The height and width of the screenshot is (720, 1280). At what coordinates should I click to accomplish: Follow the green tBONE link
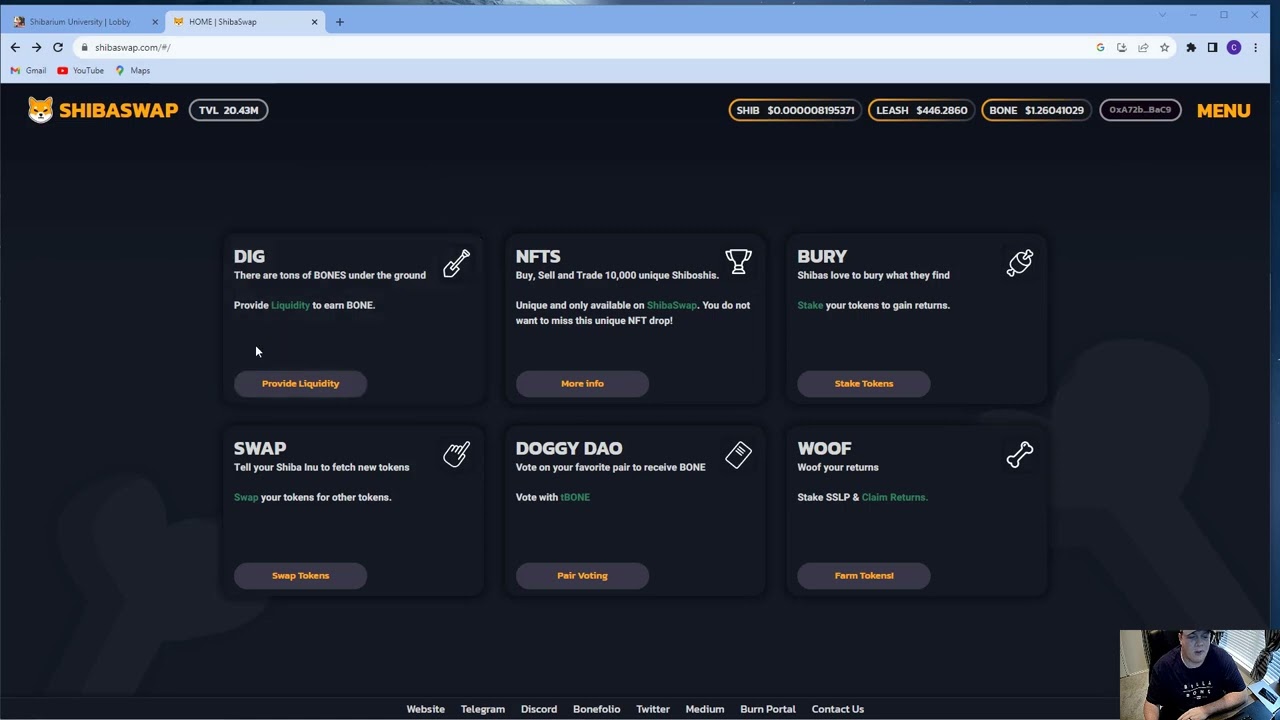pyautogui.click(x=575, y=497)
